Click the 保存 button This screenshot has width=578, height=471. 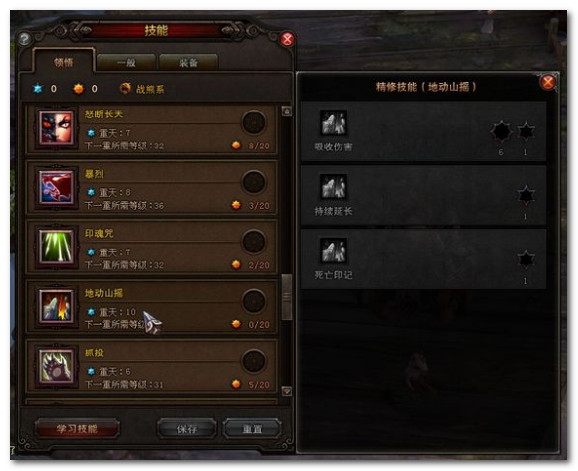click(187, 429)
